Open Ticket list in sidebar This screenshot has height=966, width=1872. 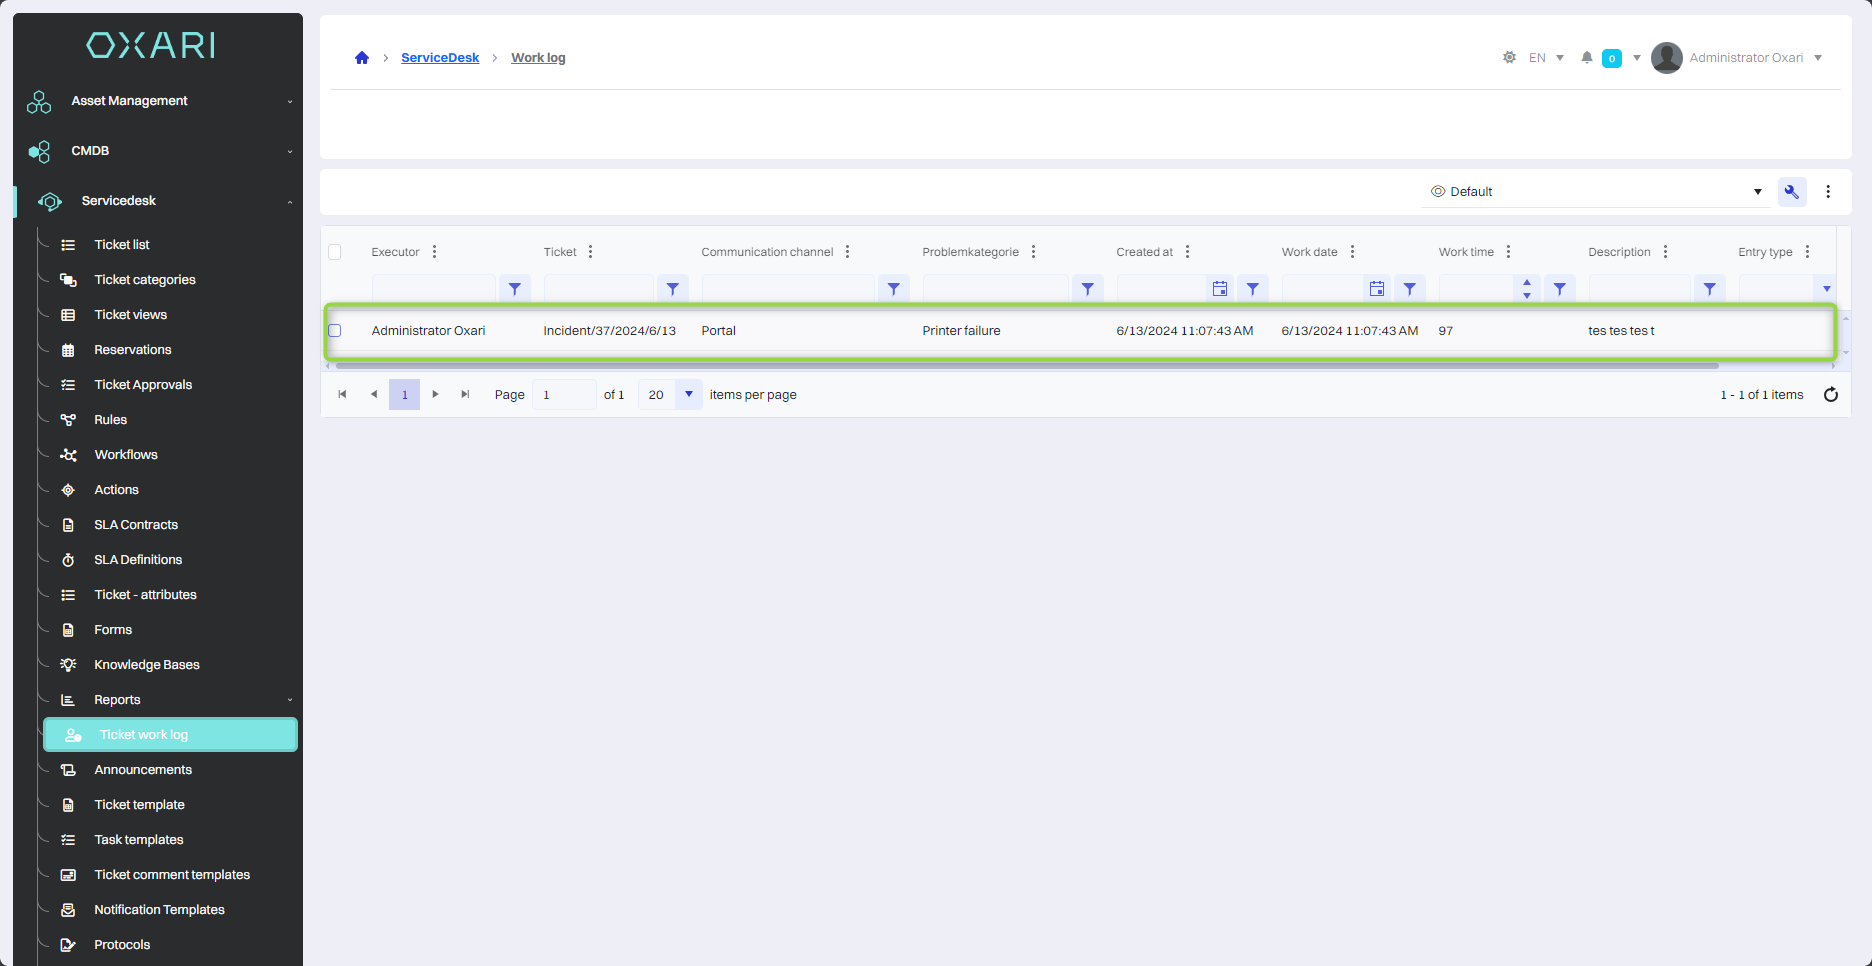(122, 245)
